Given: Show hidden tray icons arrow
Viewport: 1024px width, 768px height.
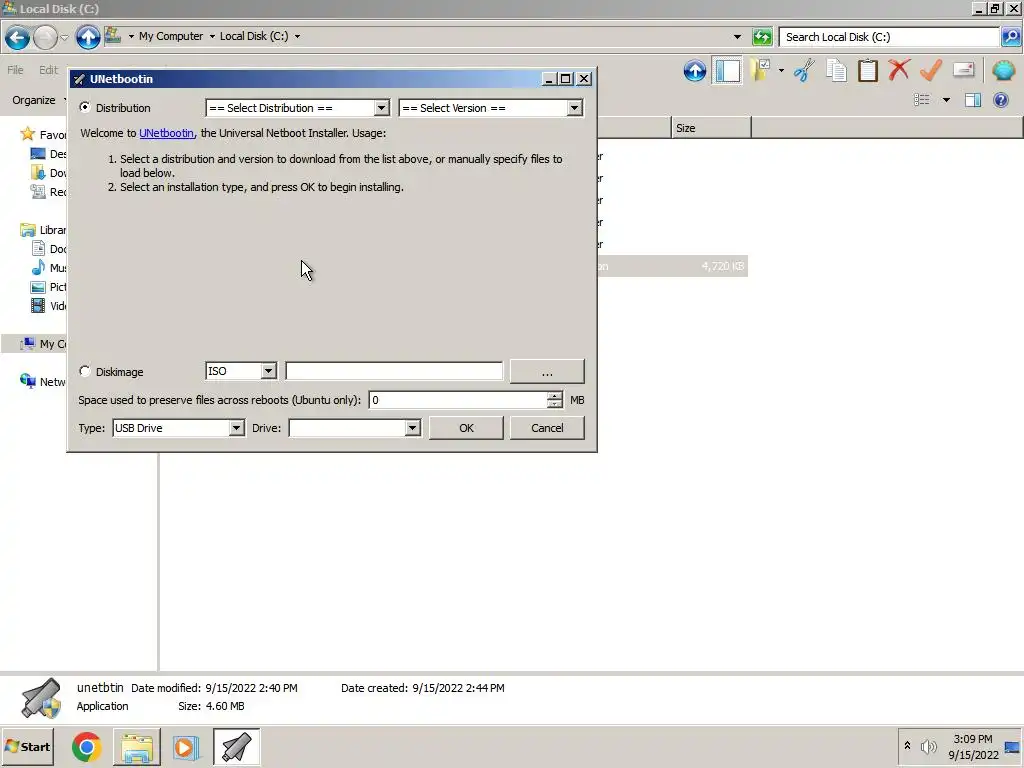Looking at the screenshot, I should pos(906,745).
